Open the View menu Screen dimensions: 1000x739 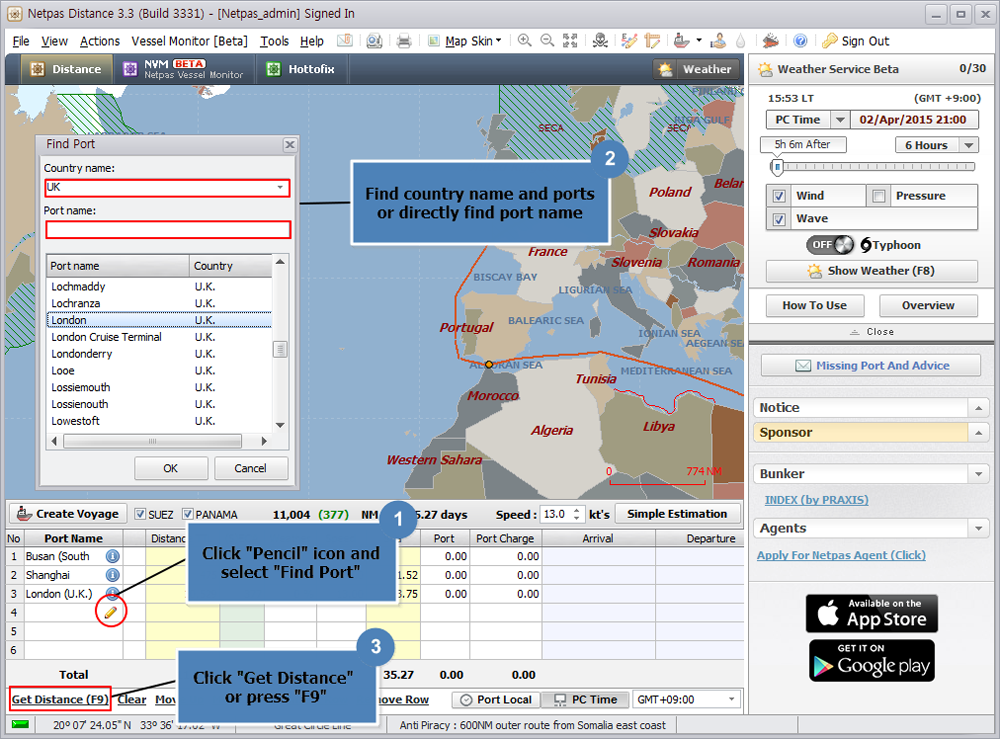(x=54, y=41)
